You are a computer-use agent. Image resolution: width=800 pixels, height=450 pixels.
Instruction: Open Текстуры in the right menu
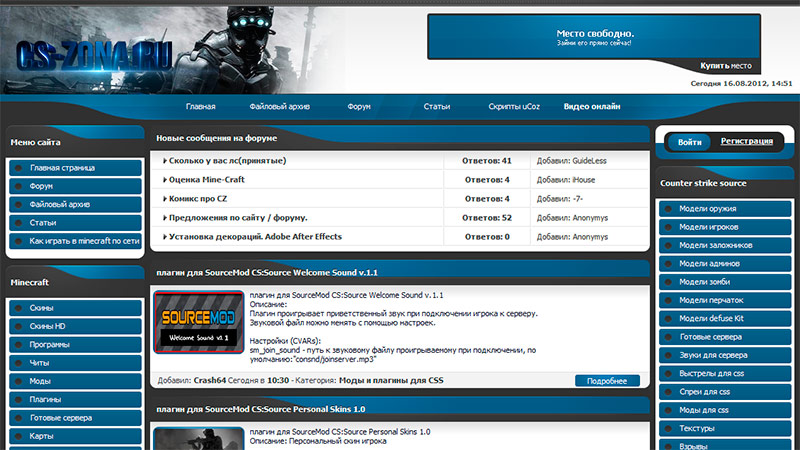(725, 429)
